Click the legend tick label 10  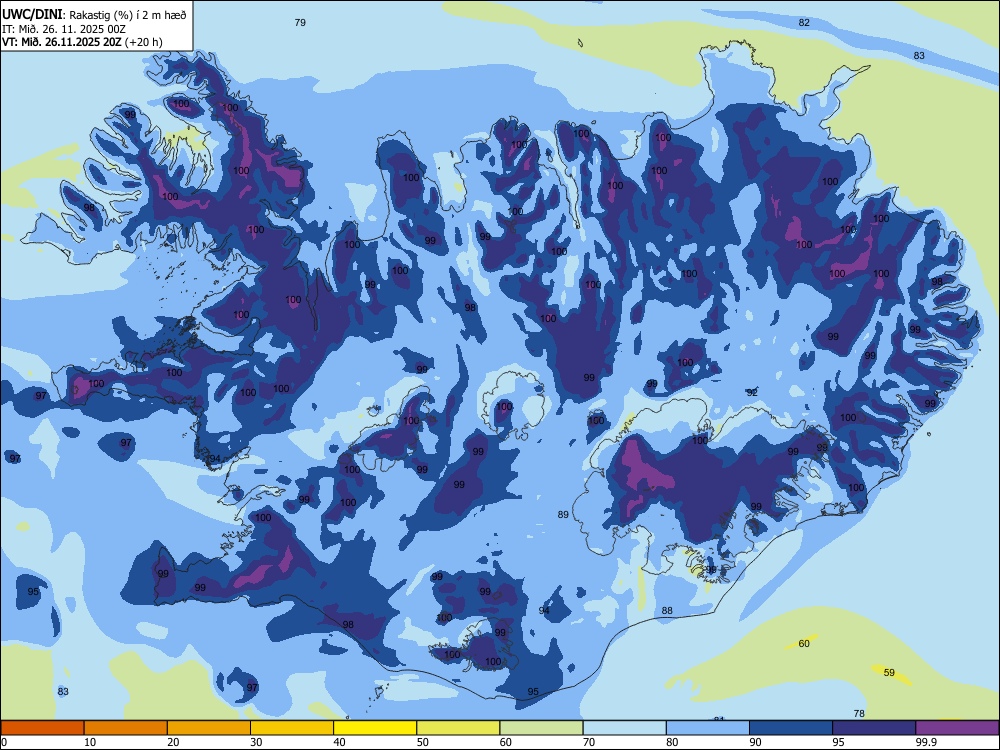click(x=90, y=742)
